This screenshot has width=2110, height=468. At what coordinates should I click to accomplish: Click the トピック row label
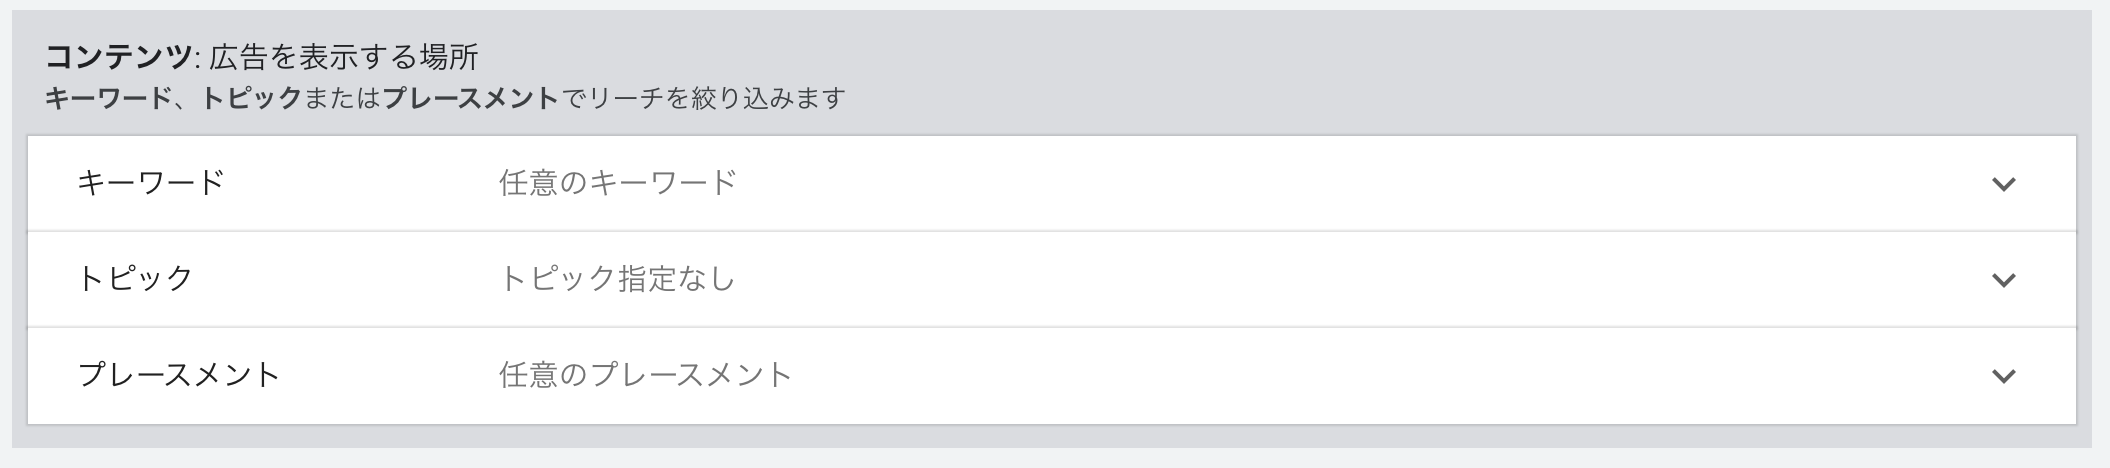(x=135, y=279)
